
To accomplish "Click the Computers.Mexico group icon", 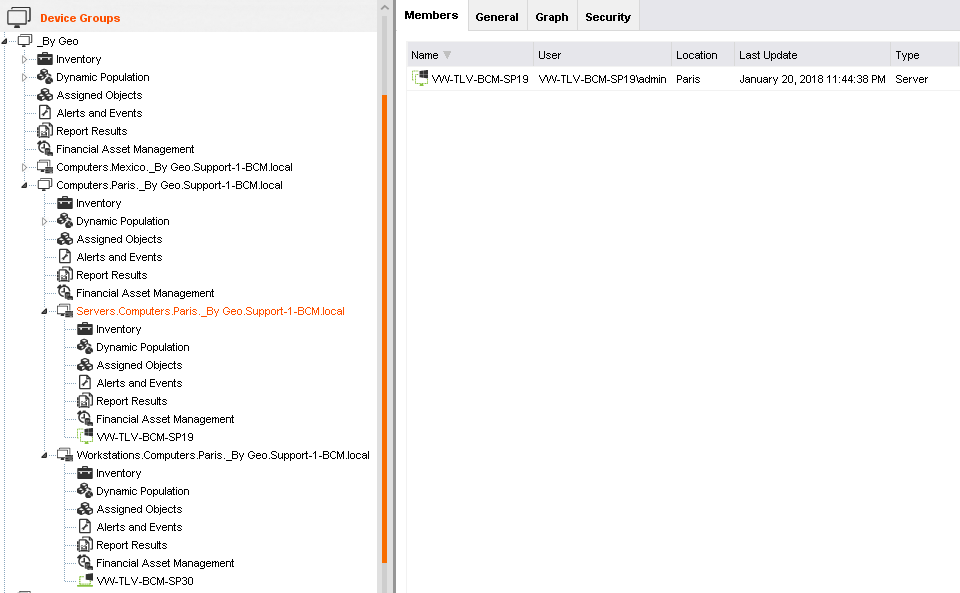I will pyautogui.click(x=45, y=166).
